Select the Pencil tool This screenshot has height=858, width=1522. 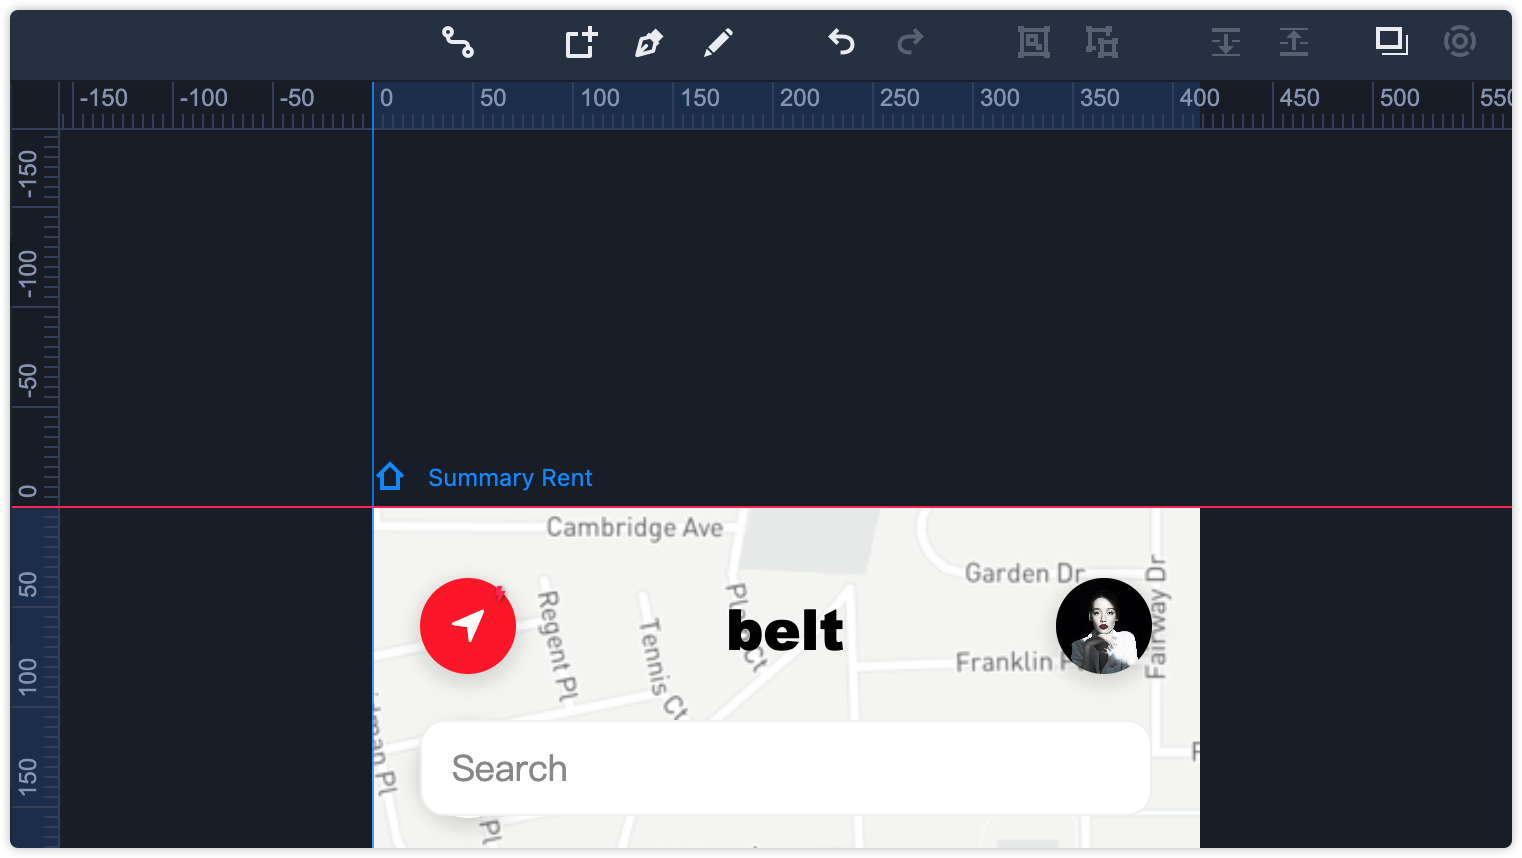coord(718,43)
